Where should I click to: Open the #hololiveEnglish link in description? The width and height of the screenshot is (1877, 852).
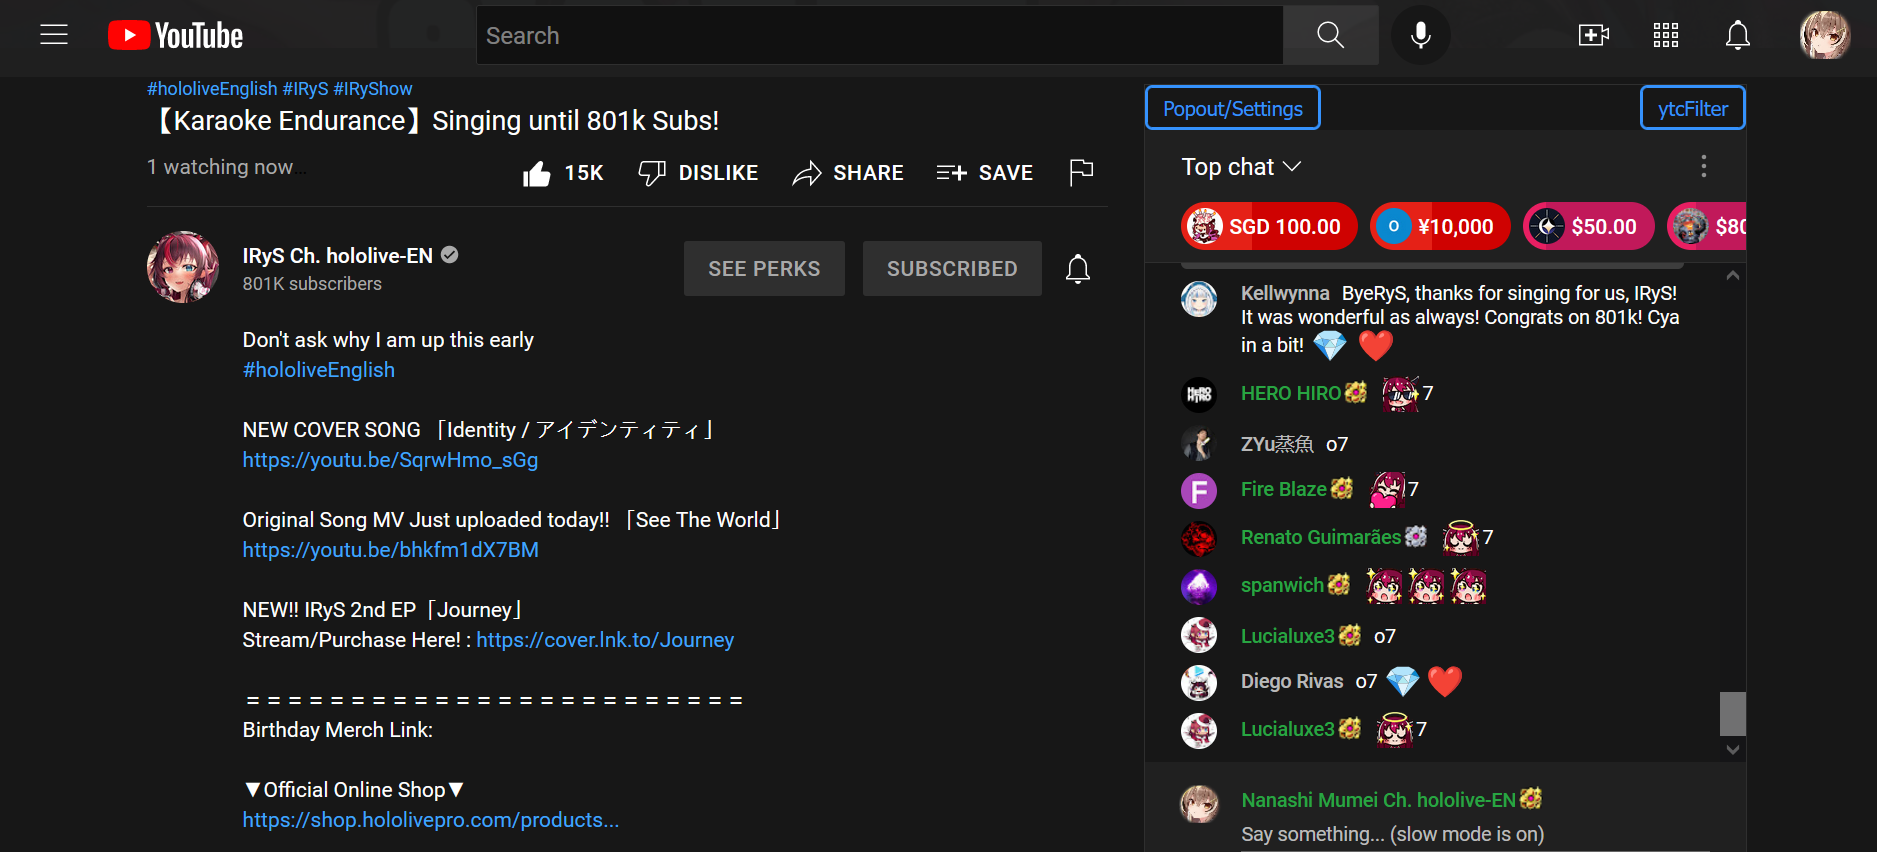click(319, 370)
